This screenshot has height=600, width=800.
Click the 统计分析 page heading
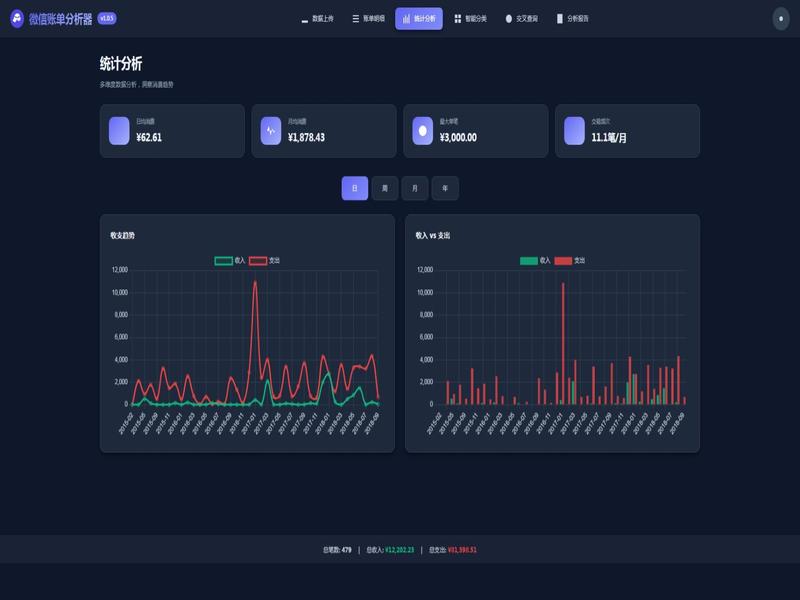pos(121,64)
